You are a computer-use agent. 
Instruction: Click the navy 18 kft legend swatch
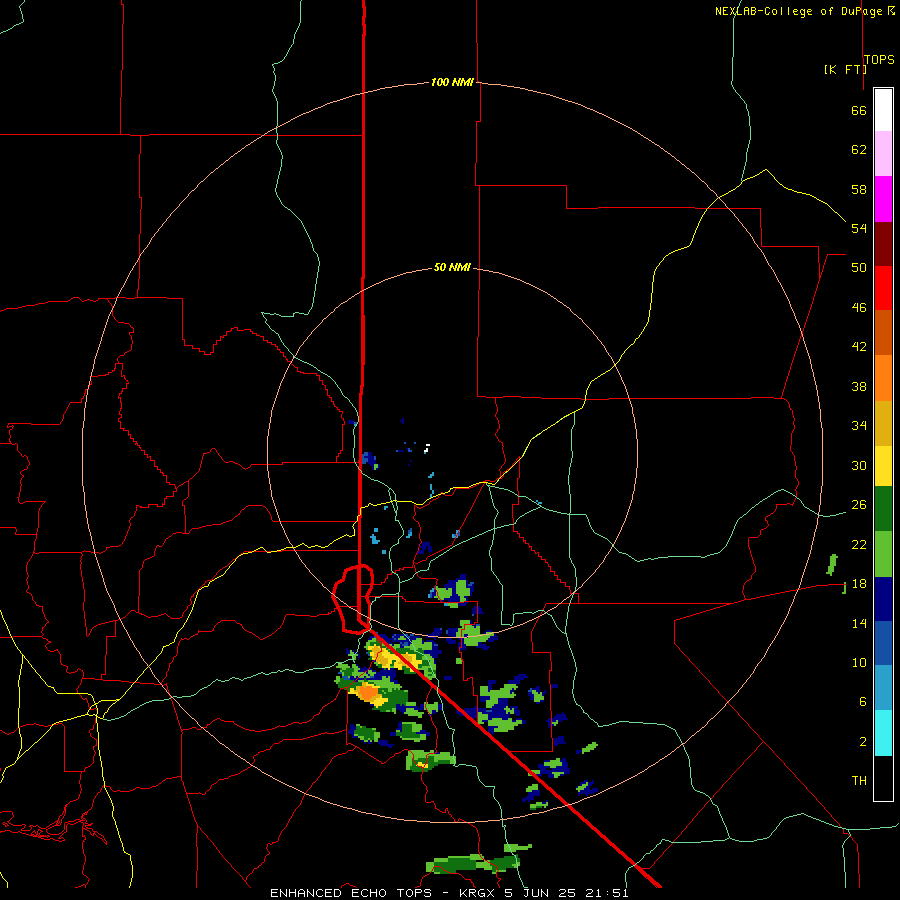point(883,599)
